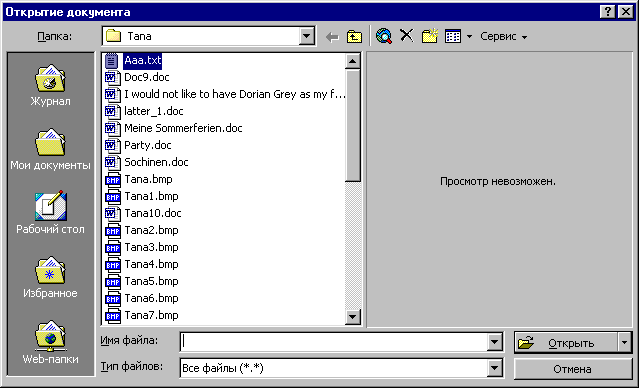Click the Word icon beside Doc9.doc

pos(112,77)
